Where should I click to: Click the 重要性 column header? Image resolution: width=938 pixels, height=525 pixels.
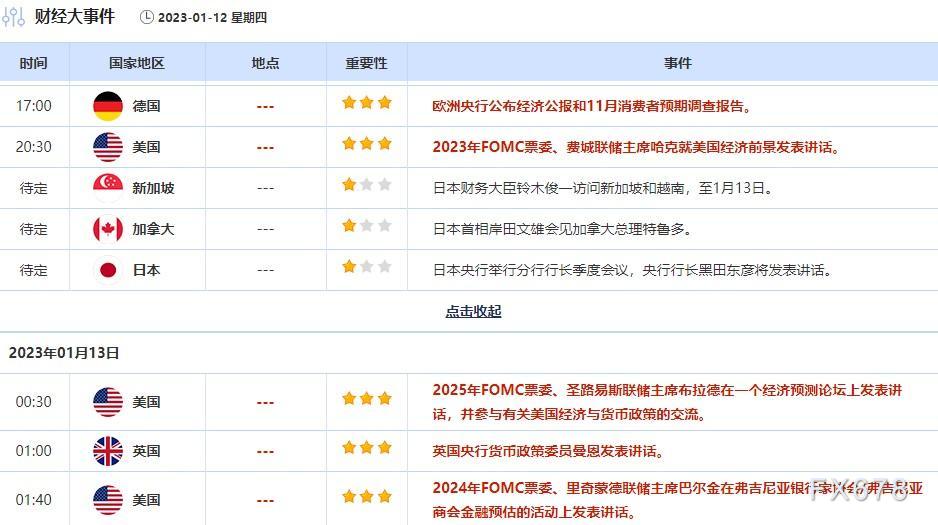(x=367, y=63)
